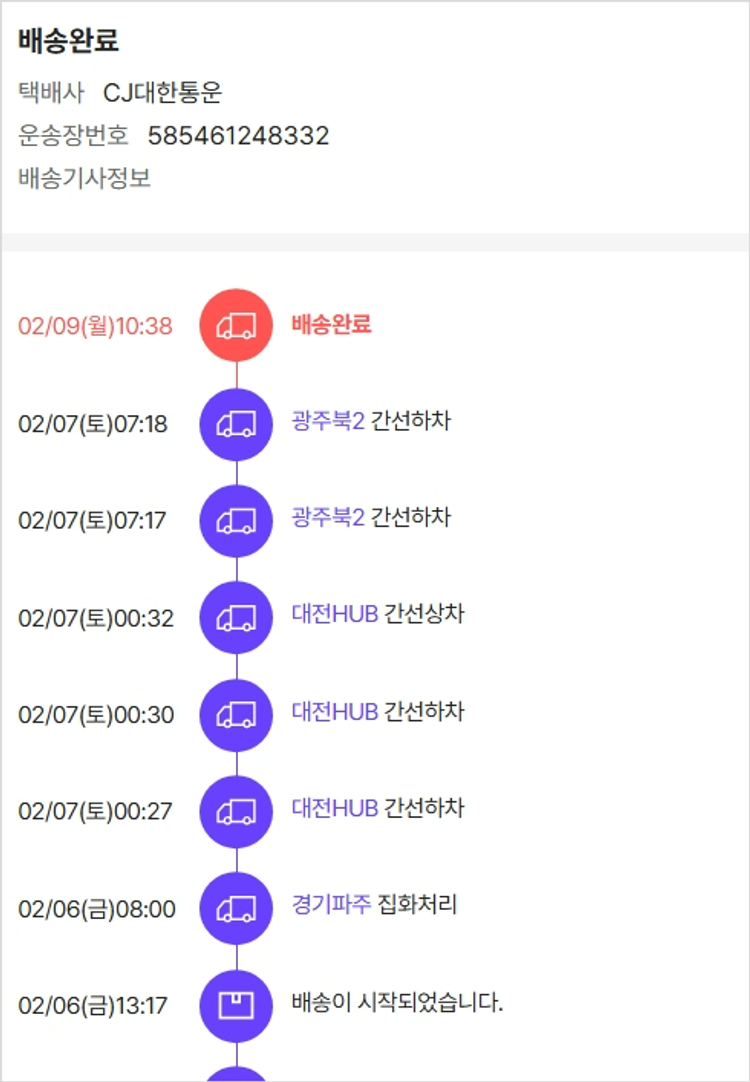The image size is (750, 1082).
Task: Click truck icon at 02/07(토)07:18
Action: coord(236,423)
